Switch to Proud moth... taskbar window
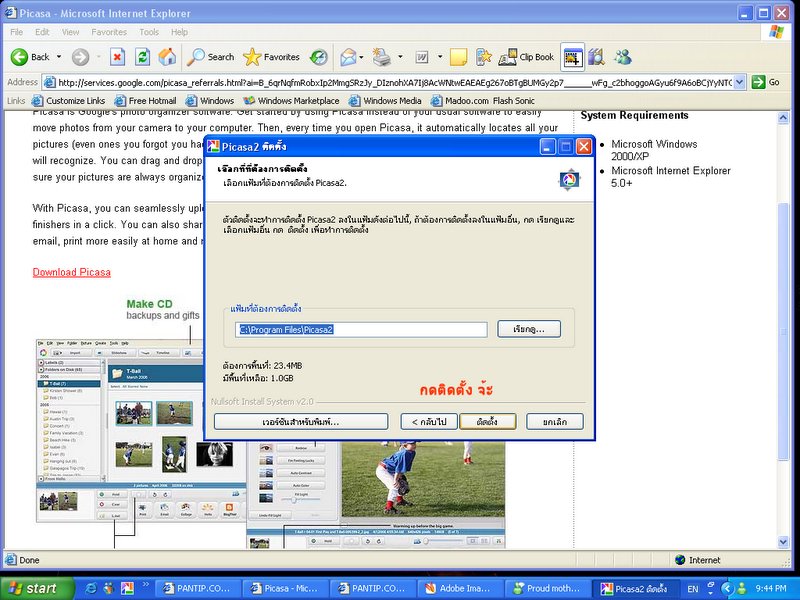Image resolution: width=800 pixels, height=600 pixels. (547, 588)
